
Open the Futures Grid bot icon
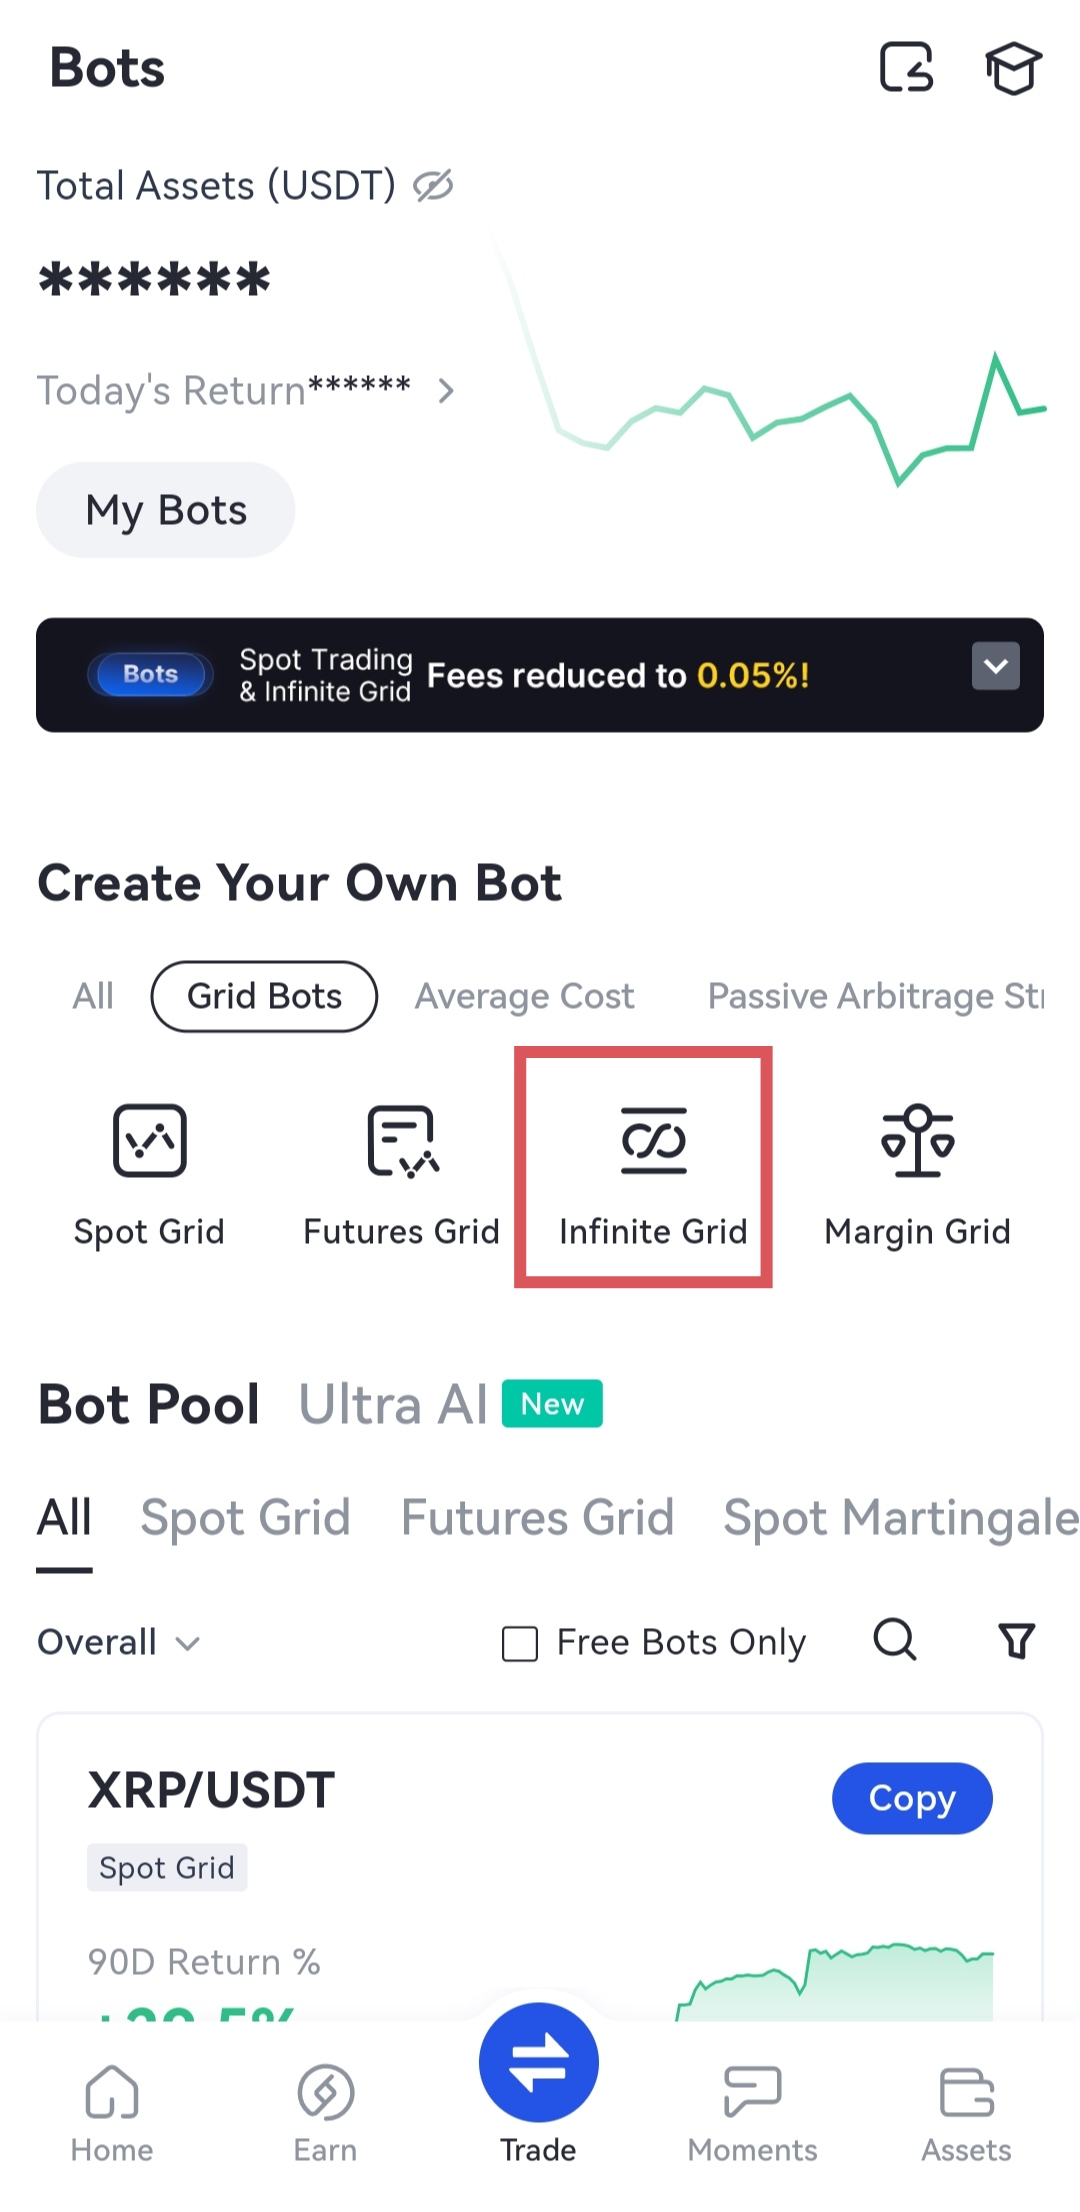pos(402,1141)
